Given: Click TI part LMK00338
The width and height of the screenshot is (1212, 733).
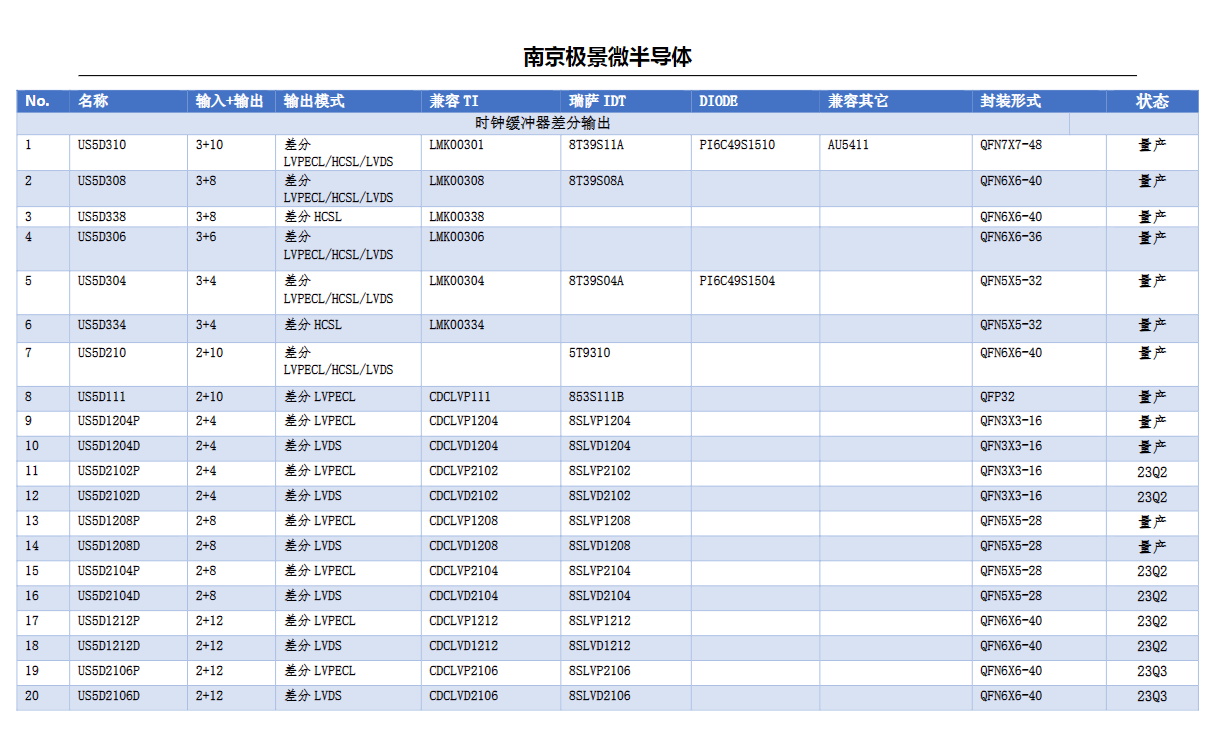Looking at the screenshot, I should (x=457, y=217).
